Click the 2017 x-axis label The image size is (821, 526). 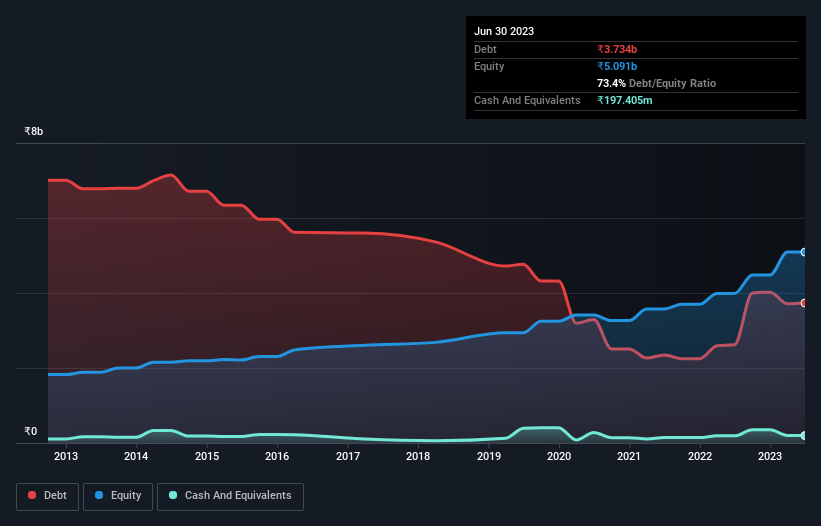[348, 456]
